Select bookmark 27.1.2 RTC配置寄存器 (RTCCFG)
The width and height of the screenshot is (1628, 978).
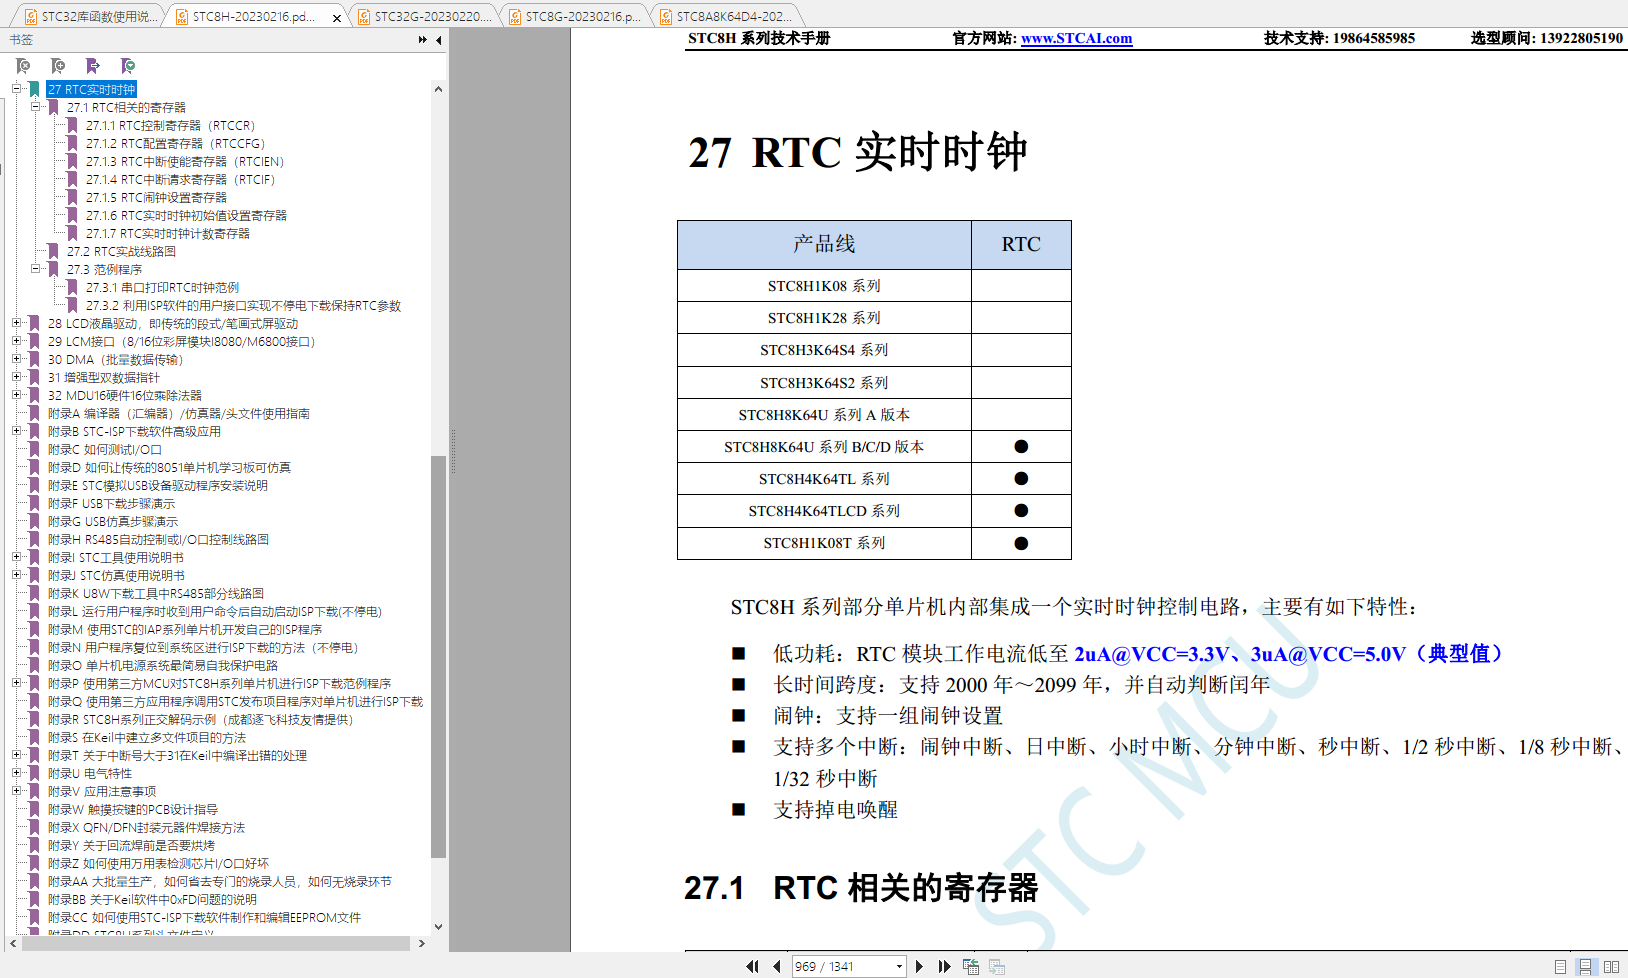tap(175, 143)
